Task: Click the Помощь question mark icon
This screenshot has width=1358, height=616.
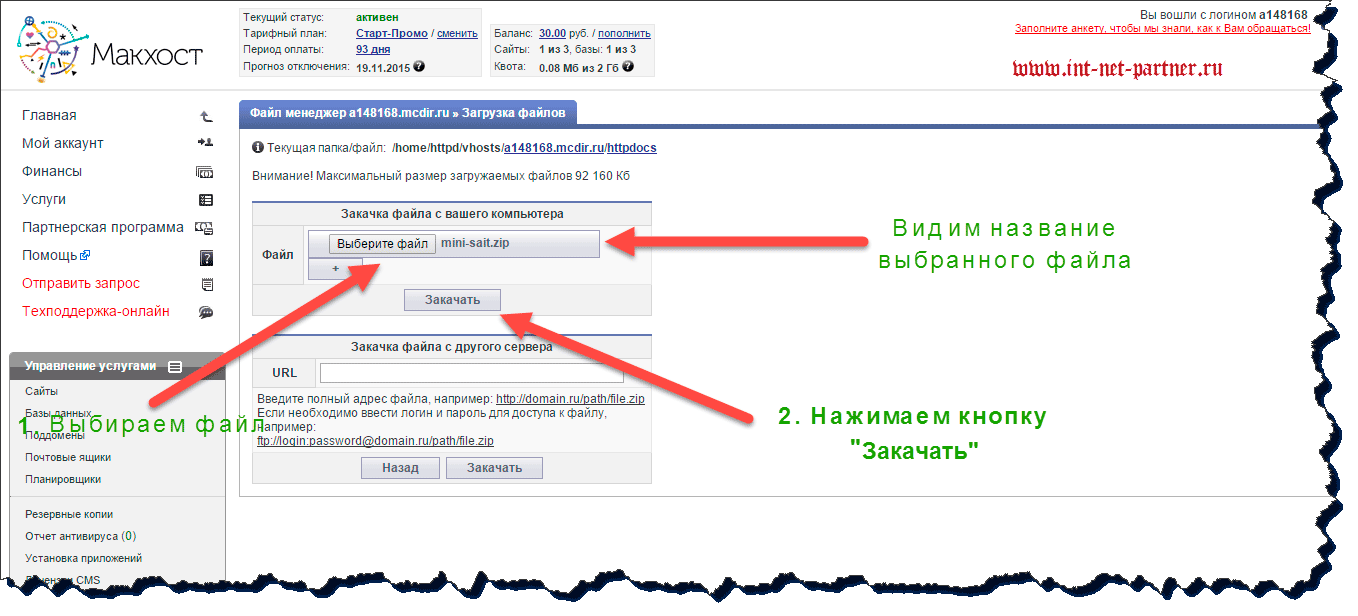Action: click(207, 257)
